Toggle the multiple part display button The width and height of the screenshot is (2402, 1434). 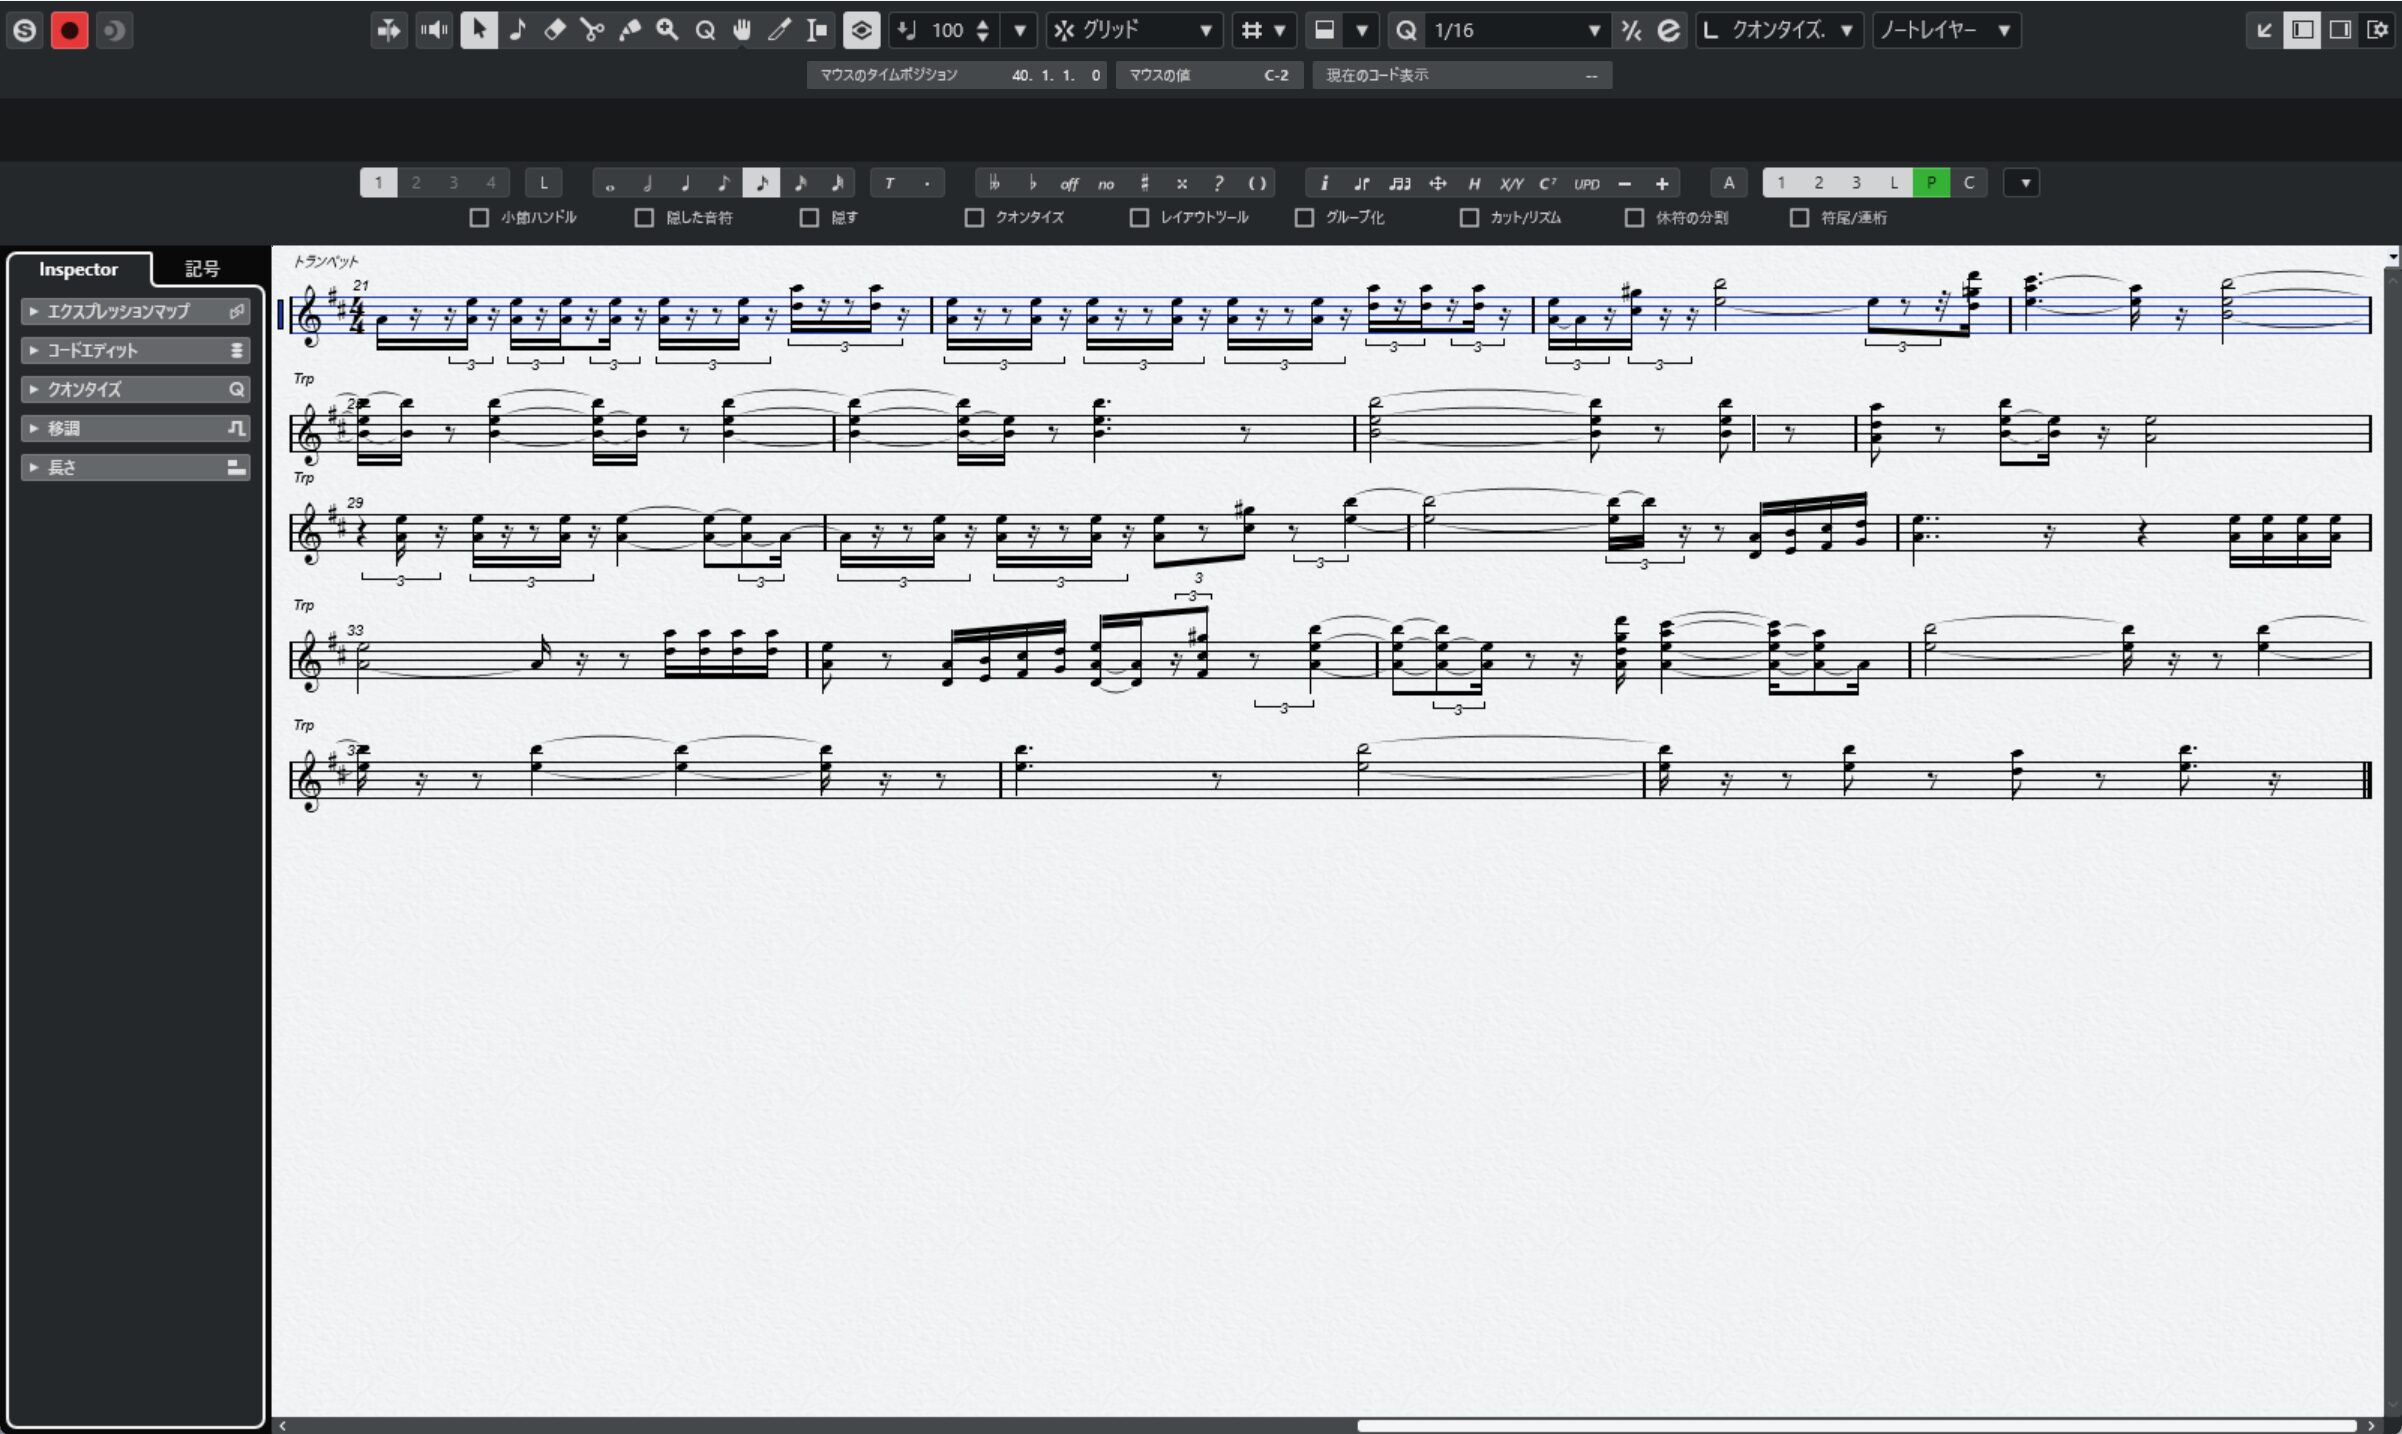[x=861, y=30]
